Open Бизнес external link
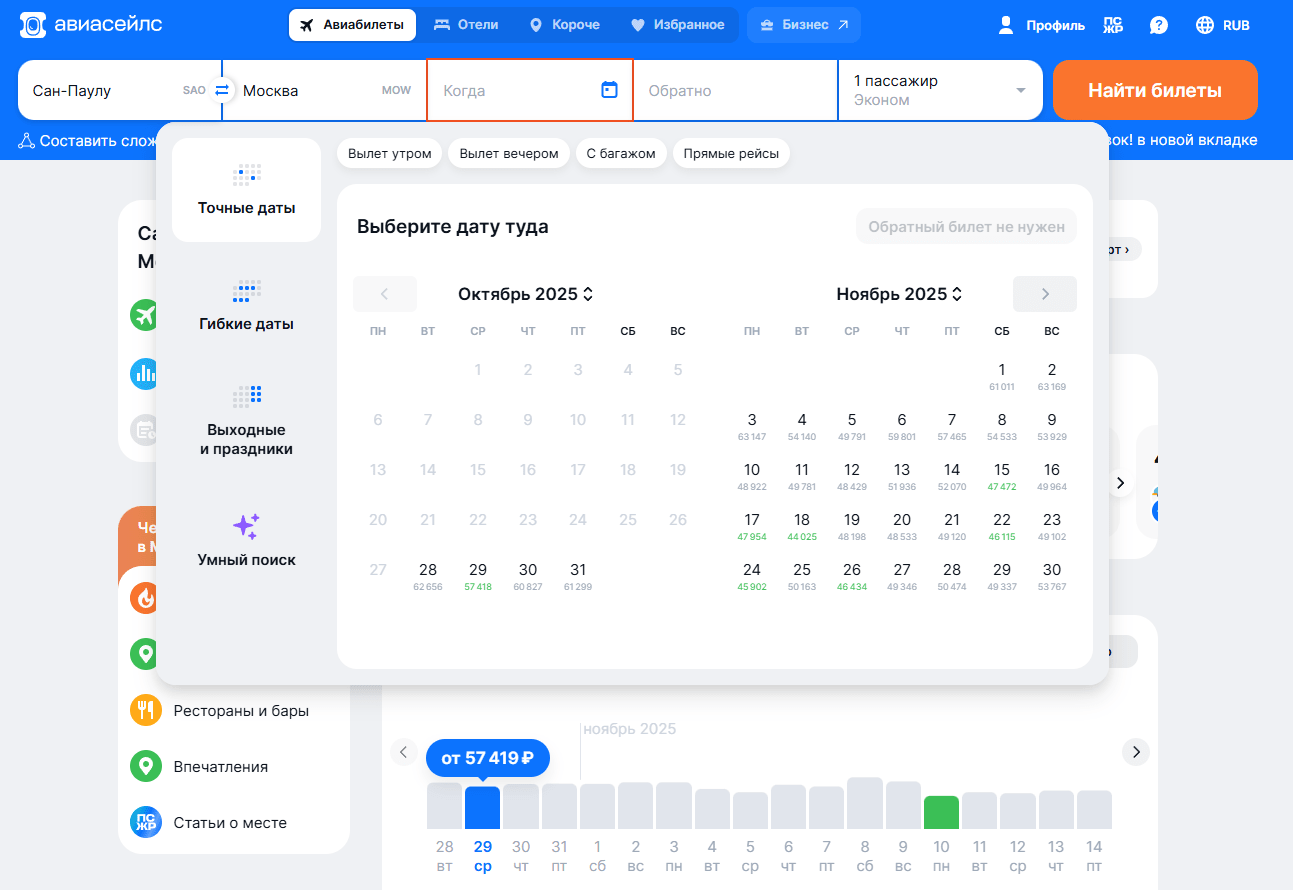1293x890 pixels. [x=804, y=25]
